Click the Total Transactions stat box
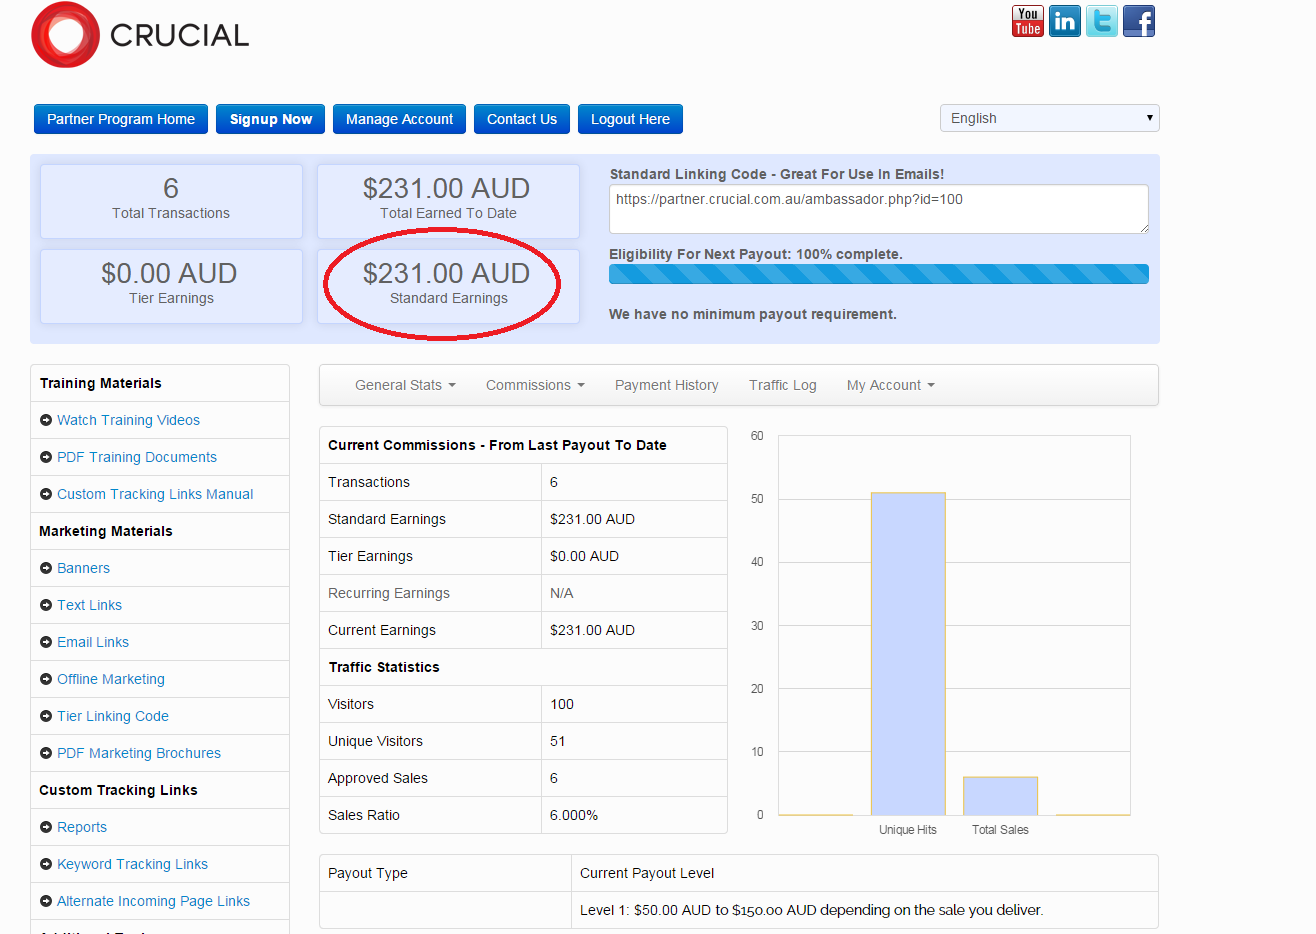Viewport: 1316px width, 934px height. click(x=171, y=201)
